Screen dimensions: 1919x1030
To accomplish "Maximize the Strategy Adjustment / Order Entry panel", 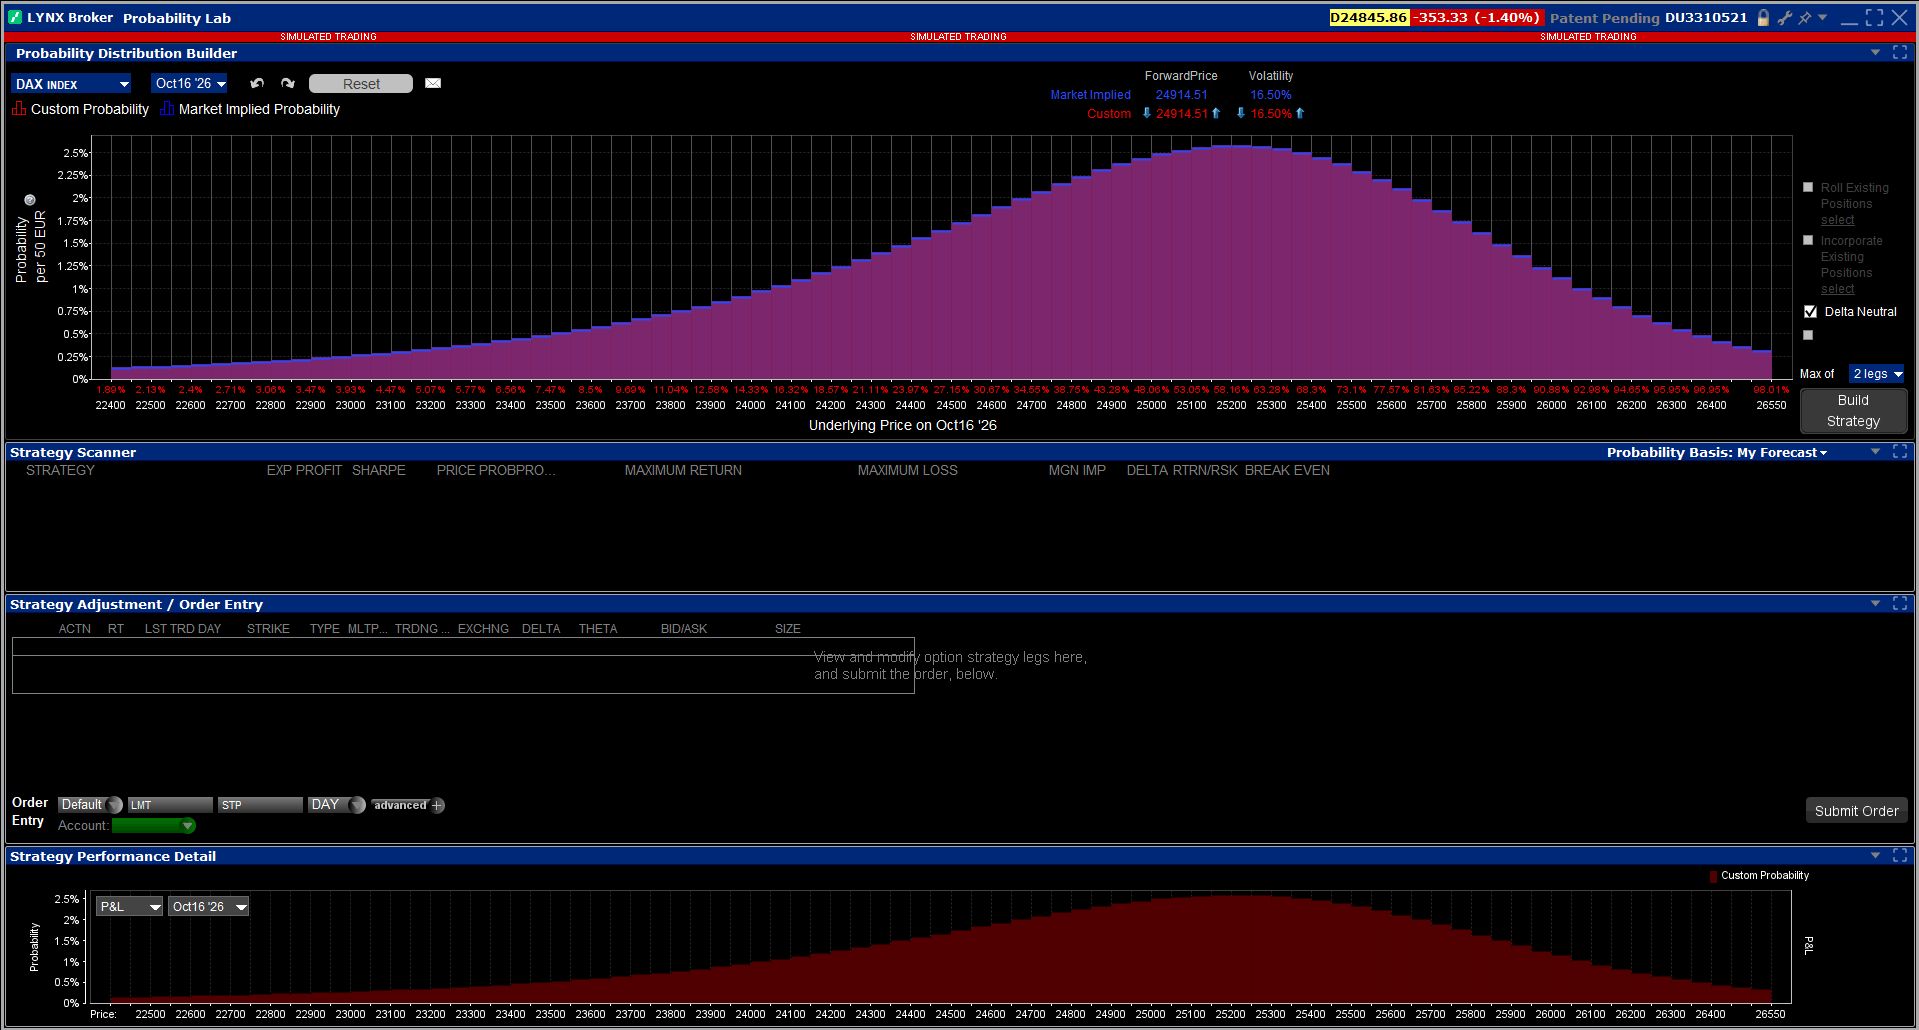I will 1900,604.
